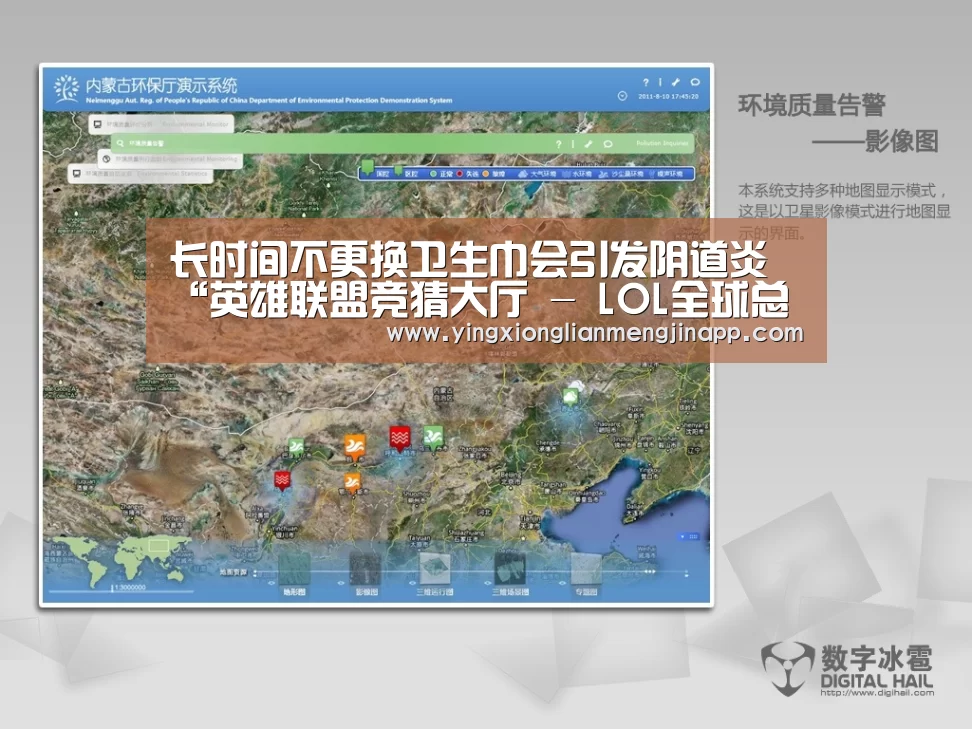Open the Environmental Monitoring menu card
The image size is (972, 729).
pyautogui.click(x=170, y=159)
